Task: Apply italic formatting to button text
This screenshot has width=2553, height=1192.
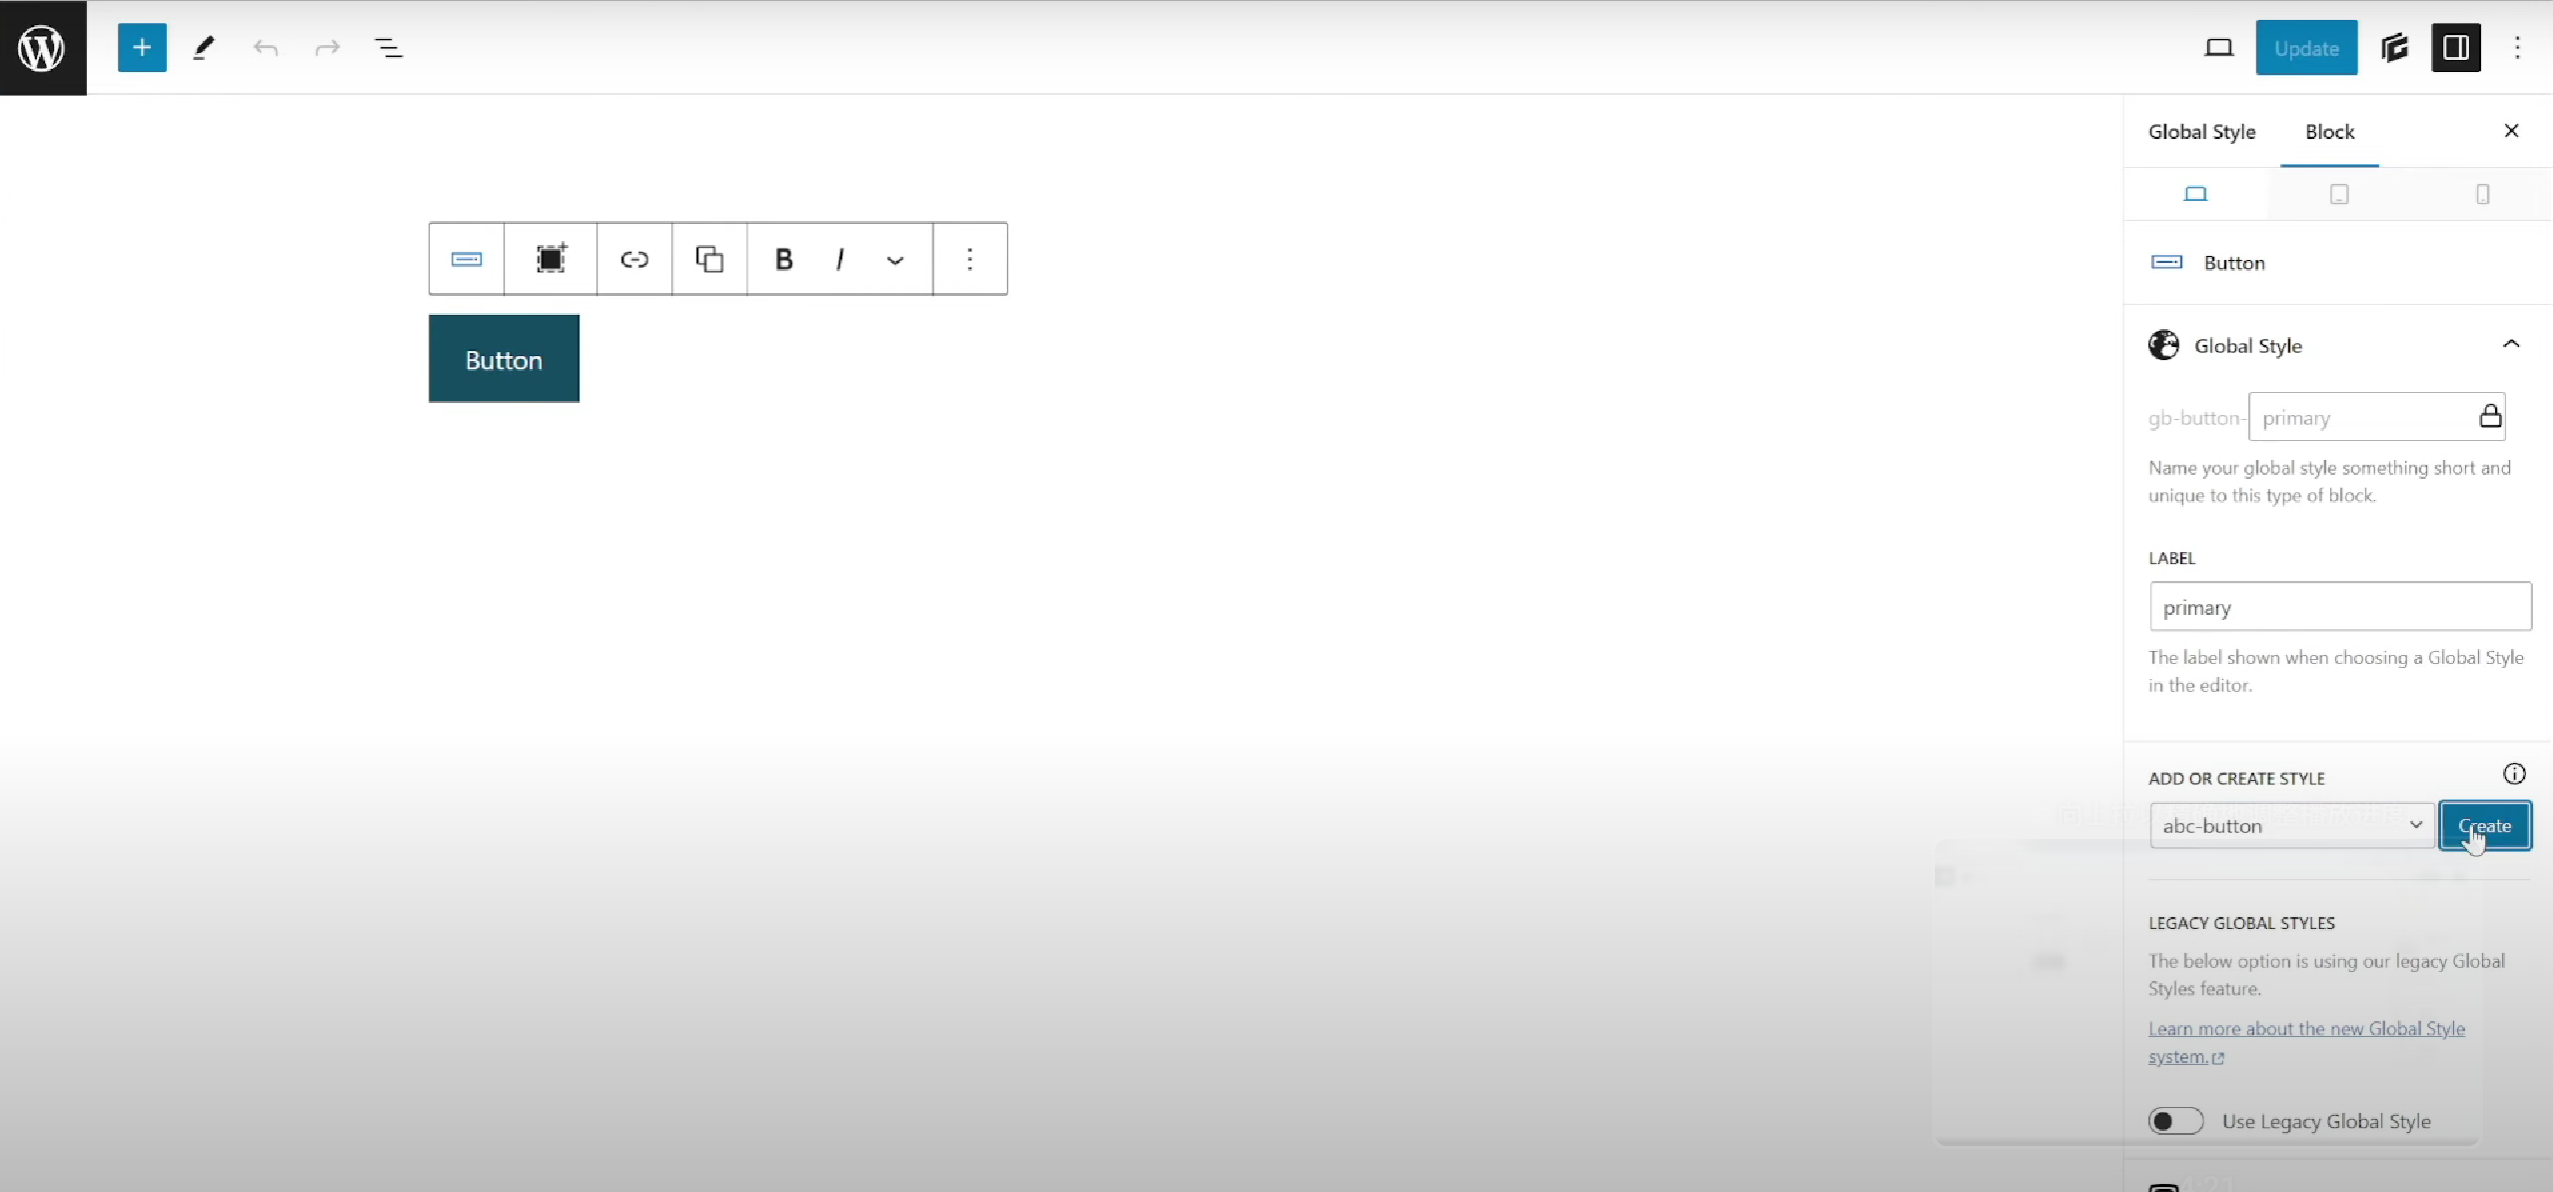Action: click(840, 260)
